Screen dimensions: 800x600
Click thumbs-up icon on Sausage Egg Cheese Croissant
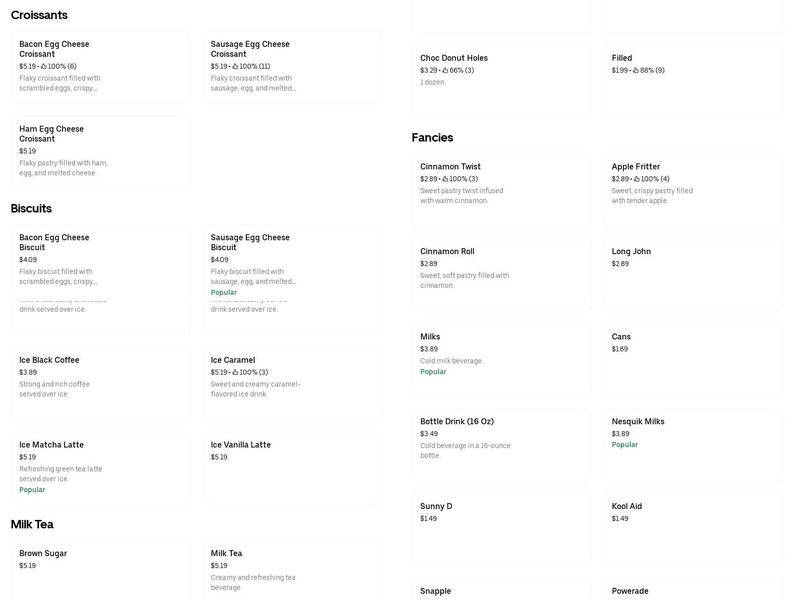(235, 66)
